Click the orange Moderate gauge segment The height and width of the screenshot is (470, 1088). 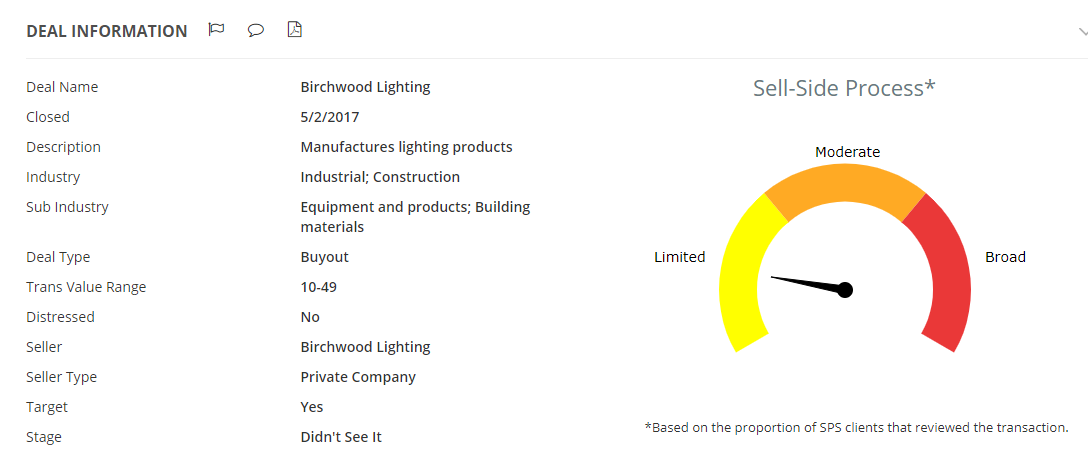tap(845, 187)
